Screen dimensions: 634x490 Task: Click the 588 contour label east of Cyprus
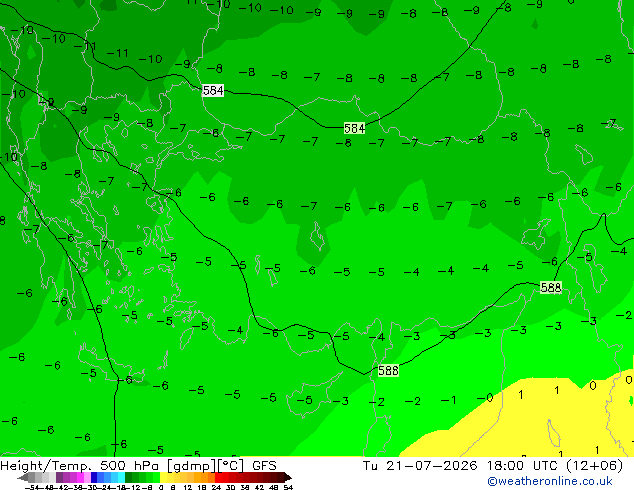point(388,370)
